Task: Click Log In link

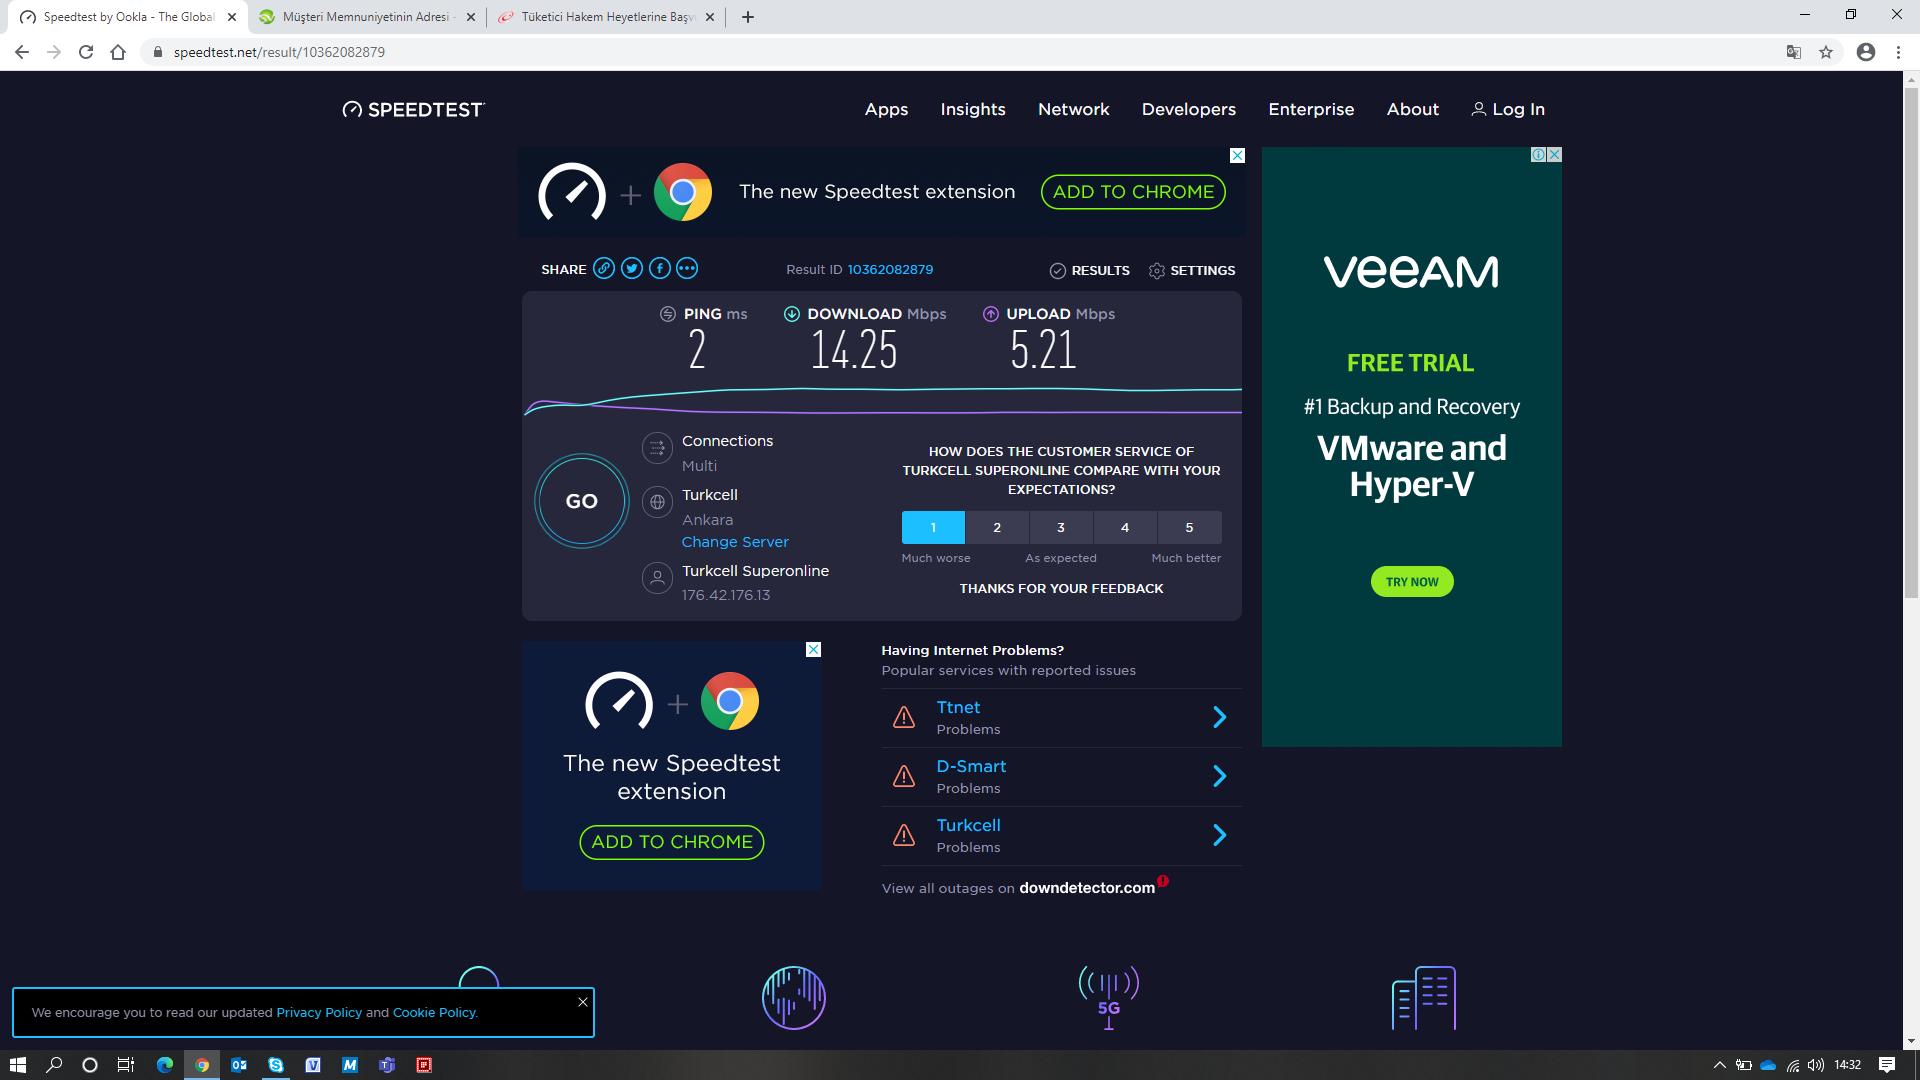Action: 1508,109
